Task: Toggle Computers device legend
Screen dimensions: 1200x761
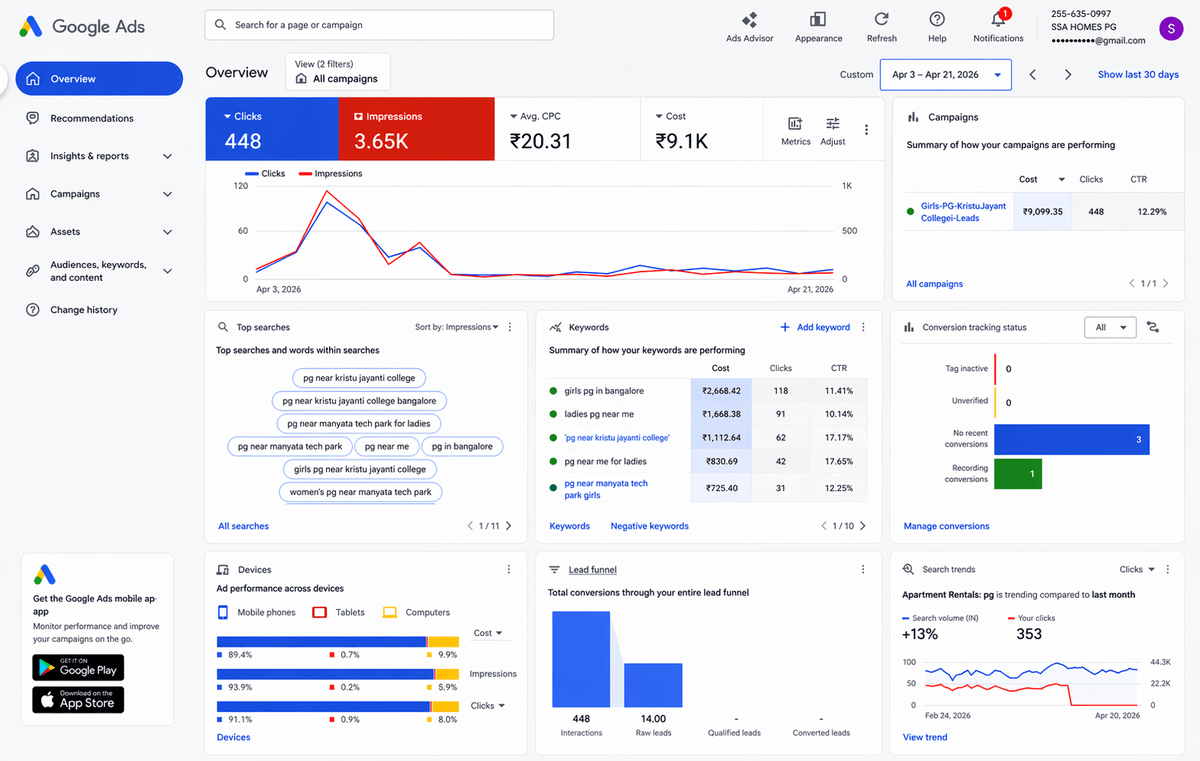Action: point(417,612)
